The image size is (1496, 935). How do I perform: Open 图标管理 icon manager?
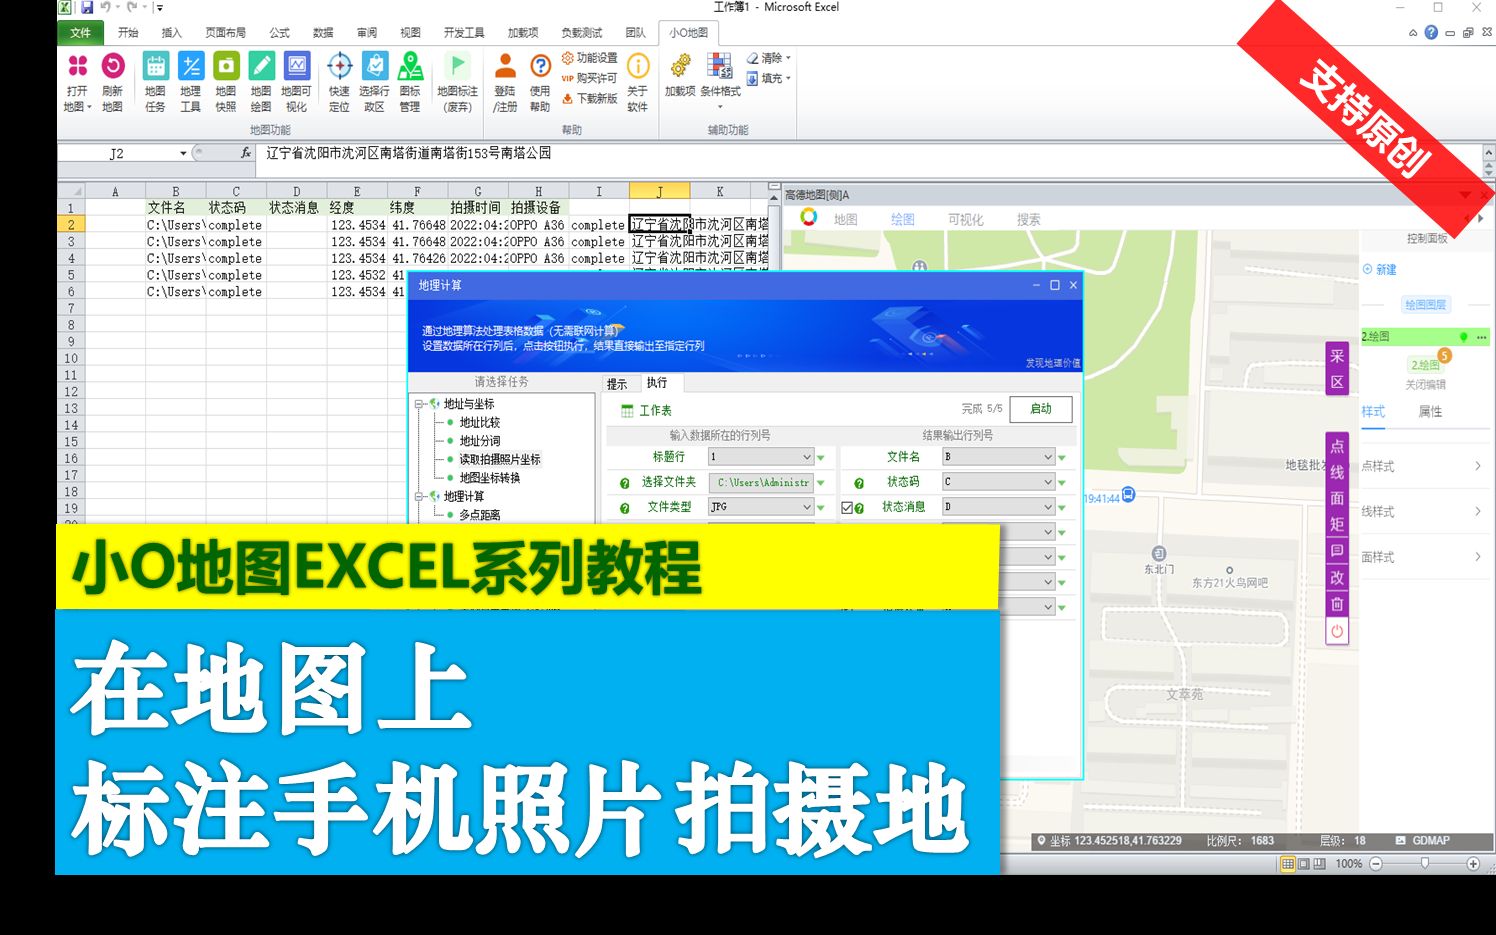410,80
